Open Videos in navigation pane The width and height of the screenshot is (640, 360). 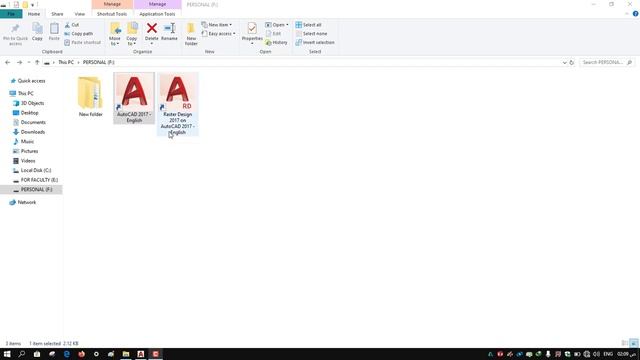[x=28, y=161]
